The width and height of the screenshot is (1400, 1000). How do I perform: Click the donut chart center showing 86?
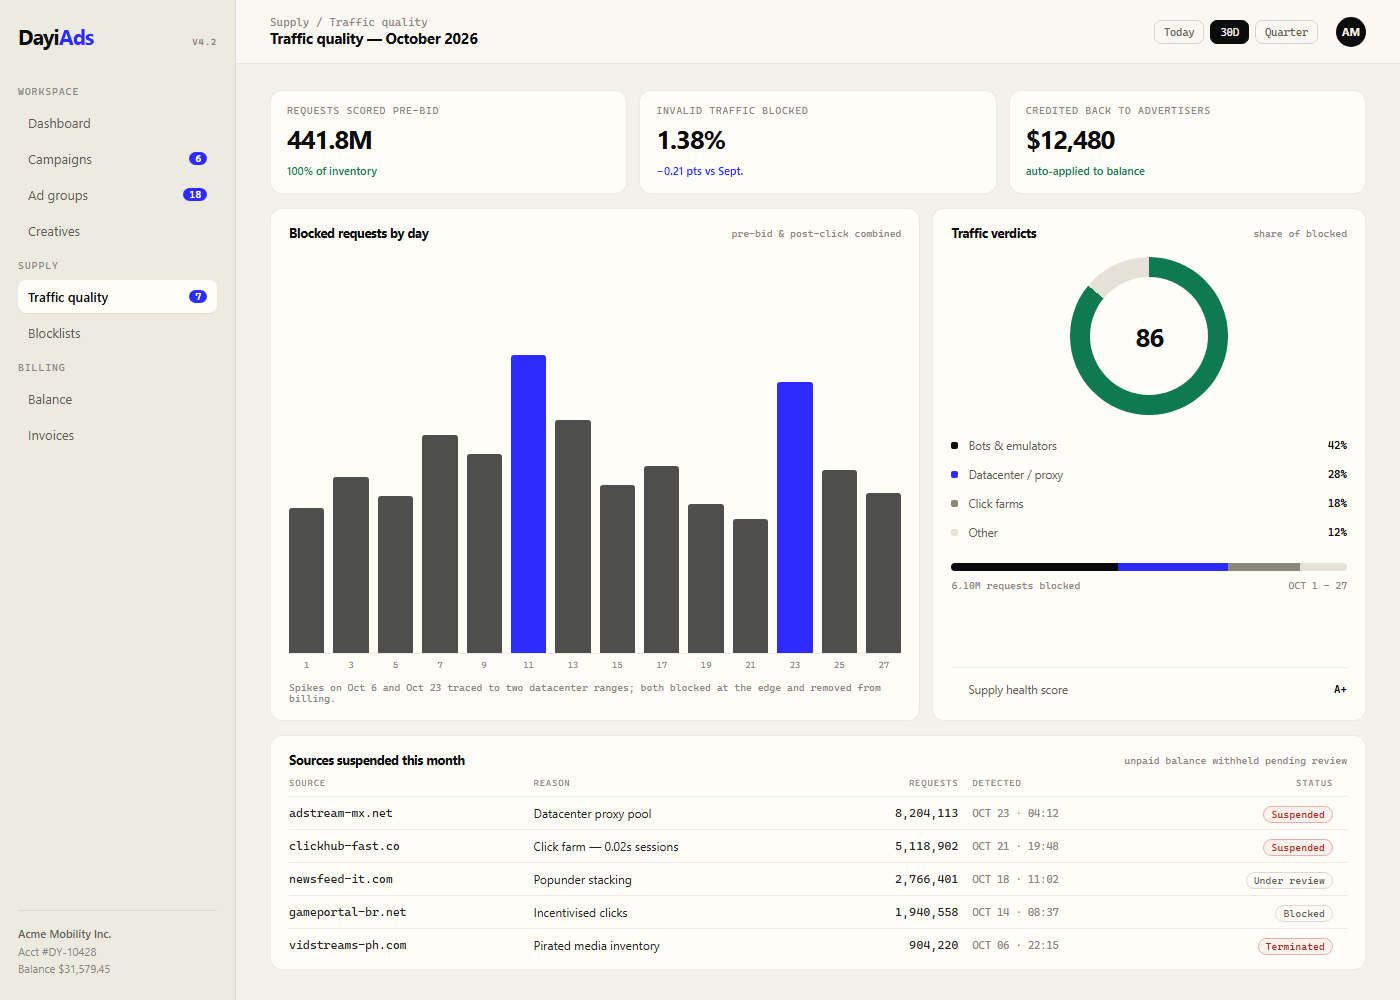1149,338
